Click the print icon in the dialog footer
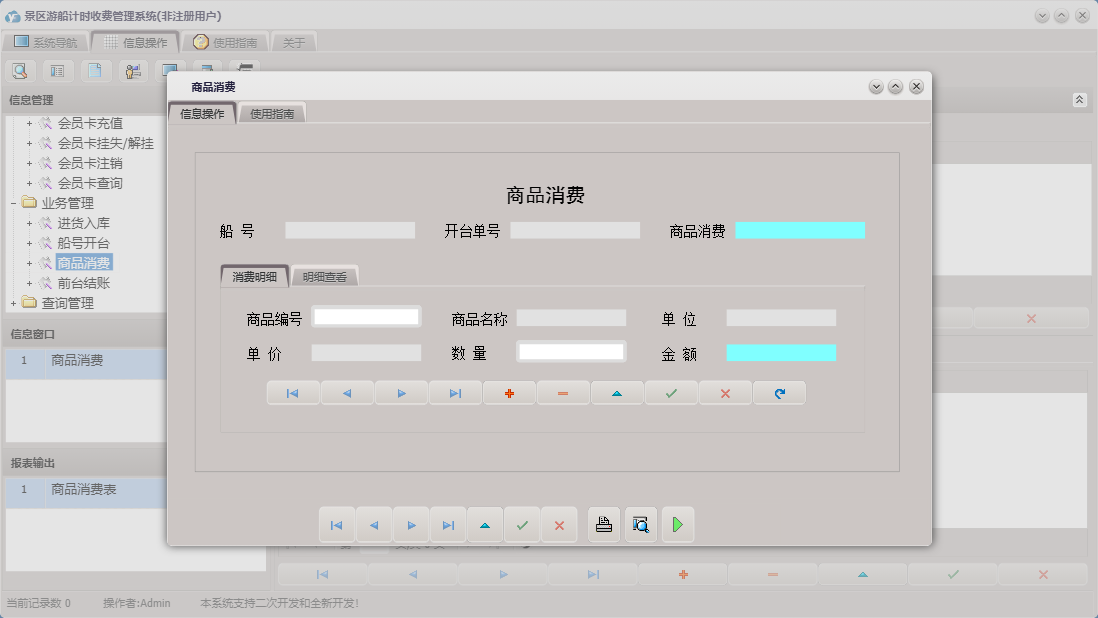This screenshot has width=1098, height=618. tap(603, 524)
